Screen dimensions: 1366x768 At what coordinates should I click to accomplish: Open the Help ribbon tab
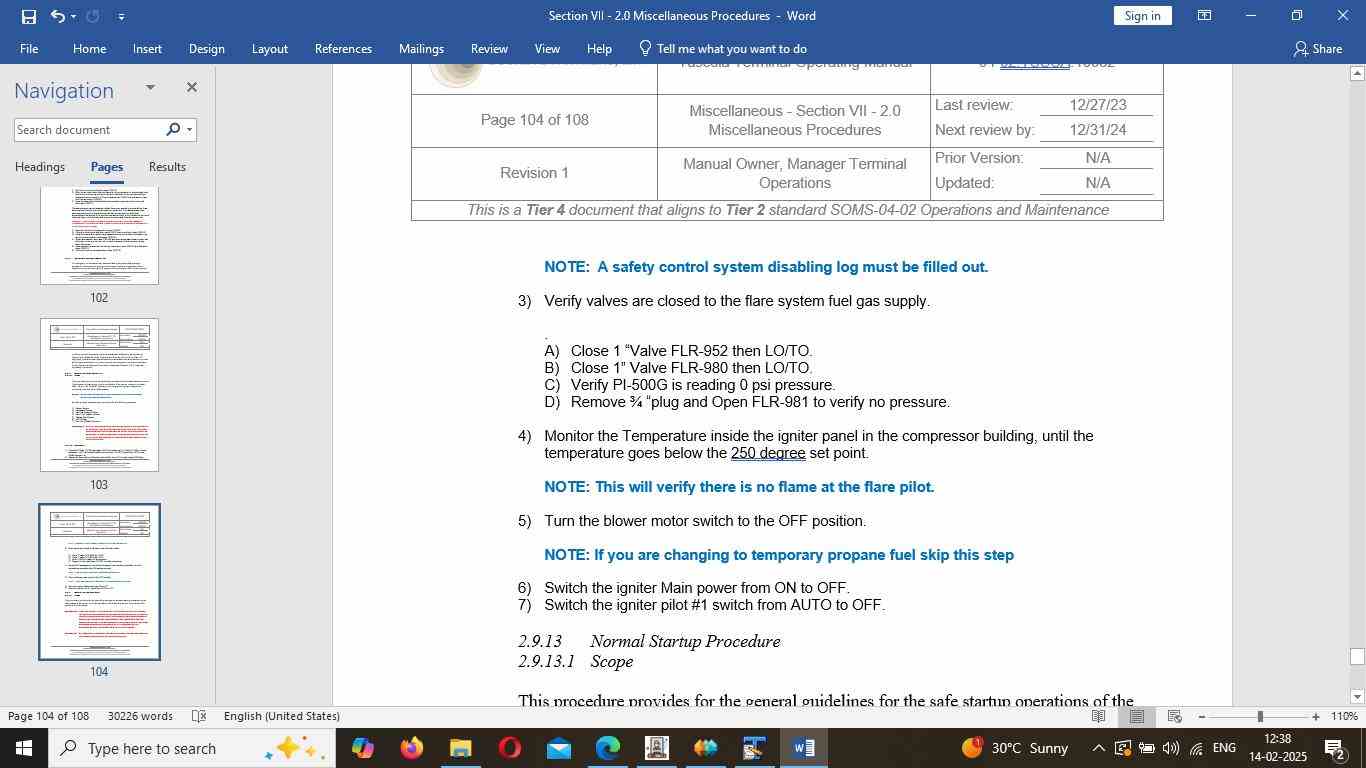tap(599, 48)
